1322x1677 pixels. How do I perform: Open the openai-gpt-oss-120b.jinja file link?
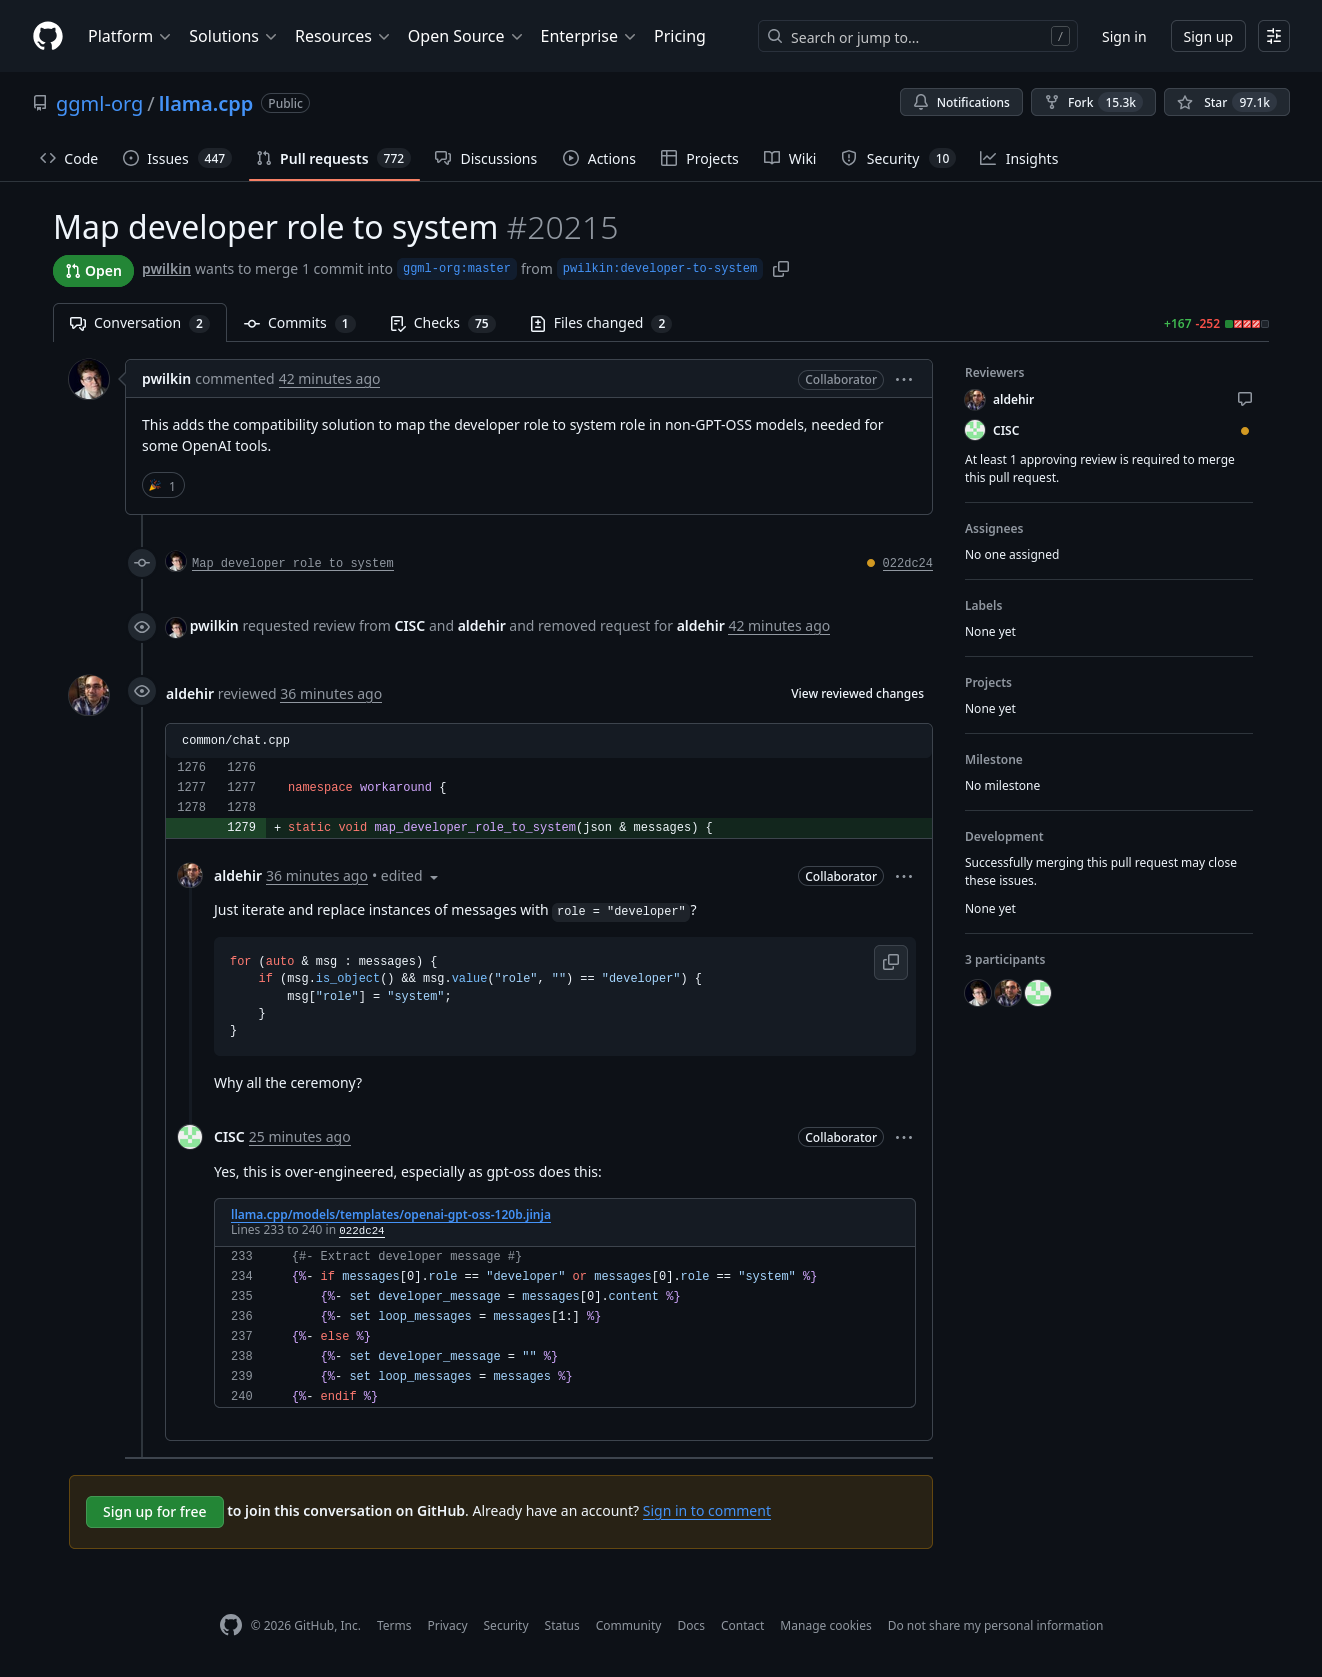(x=391, y=1215)
